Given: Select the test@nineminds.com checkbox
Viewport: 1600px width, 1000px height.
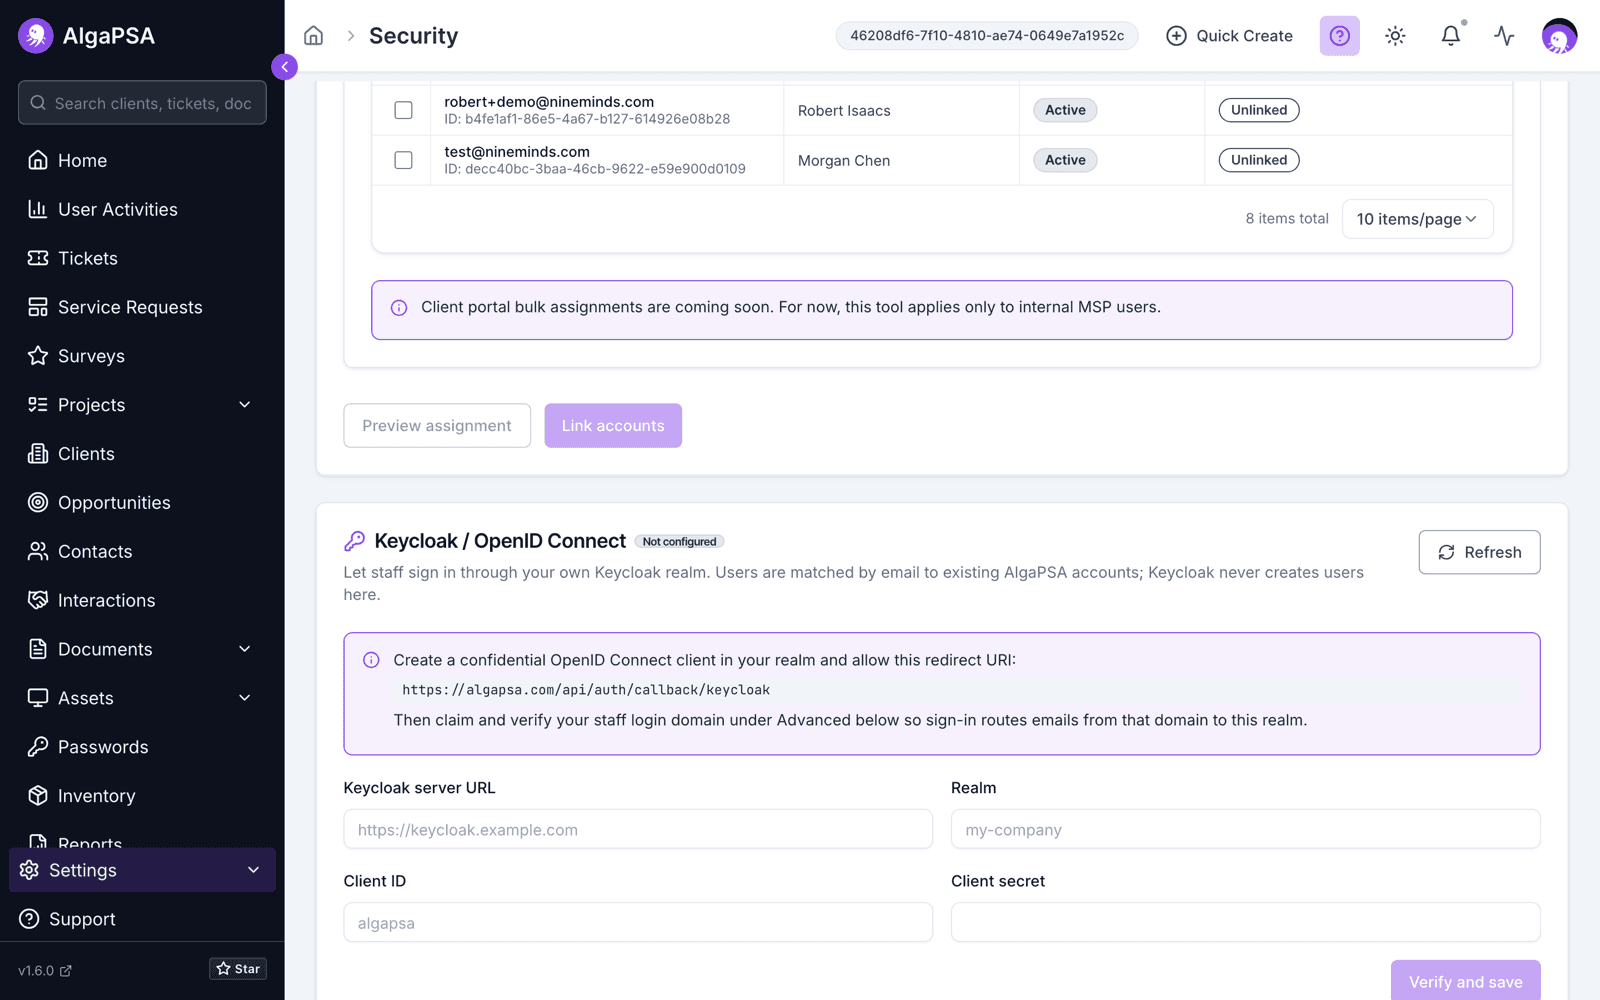Looking at the screenshot, I should (403, 160).
